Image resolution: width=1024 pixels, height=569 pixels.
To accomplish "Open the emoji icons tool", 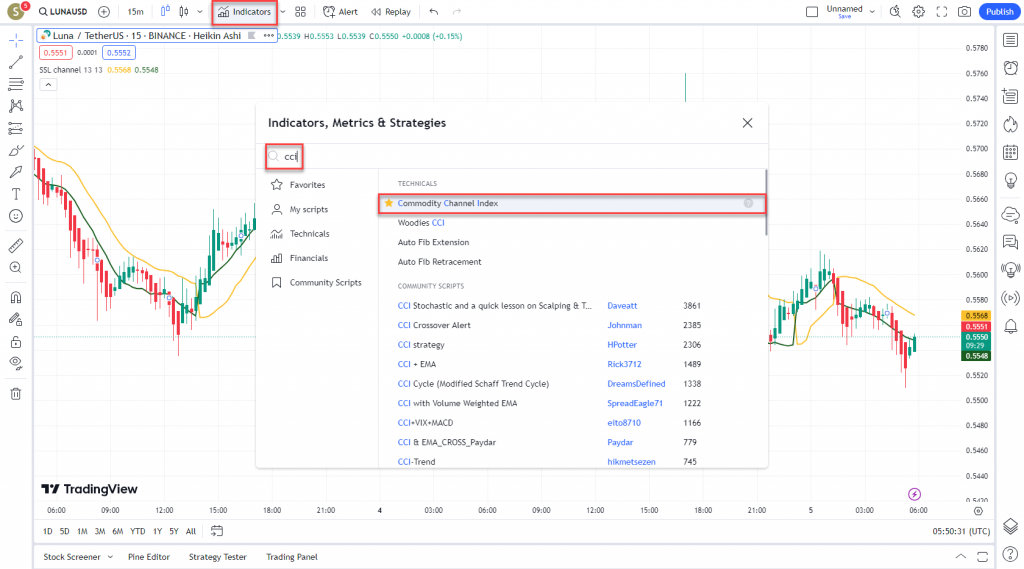I will point(16,216).
